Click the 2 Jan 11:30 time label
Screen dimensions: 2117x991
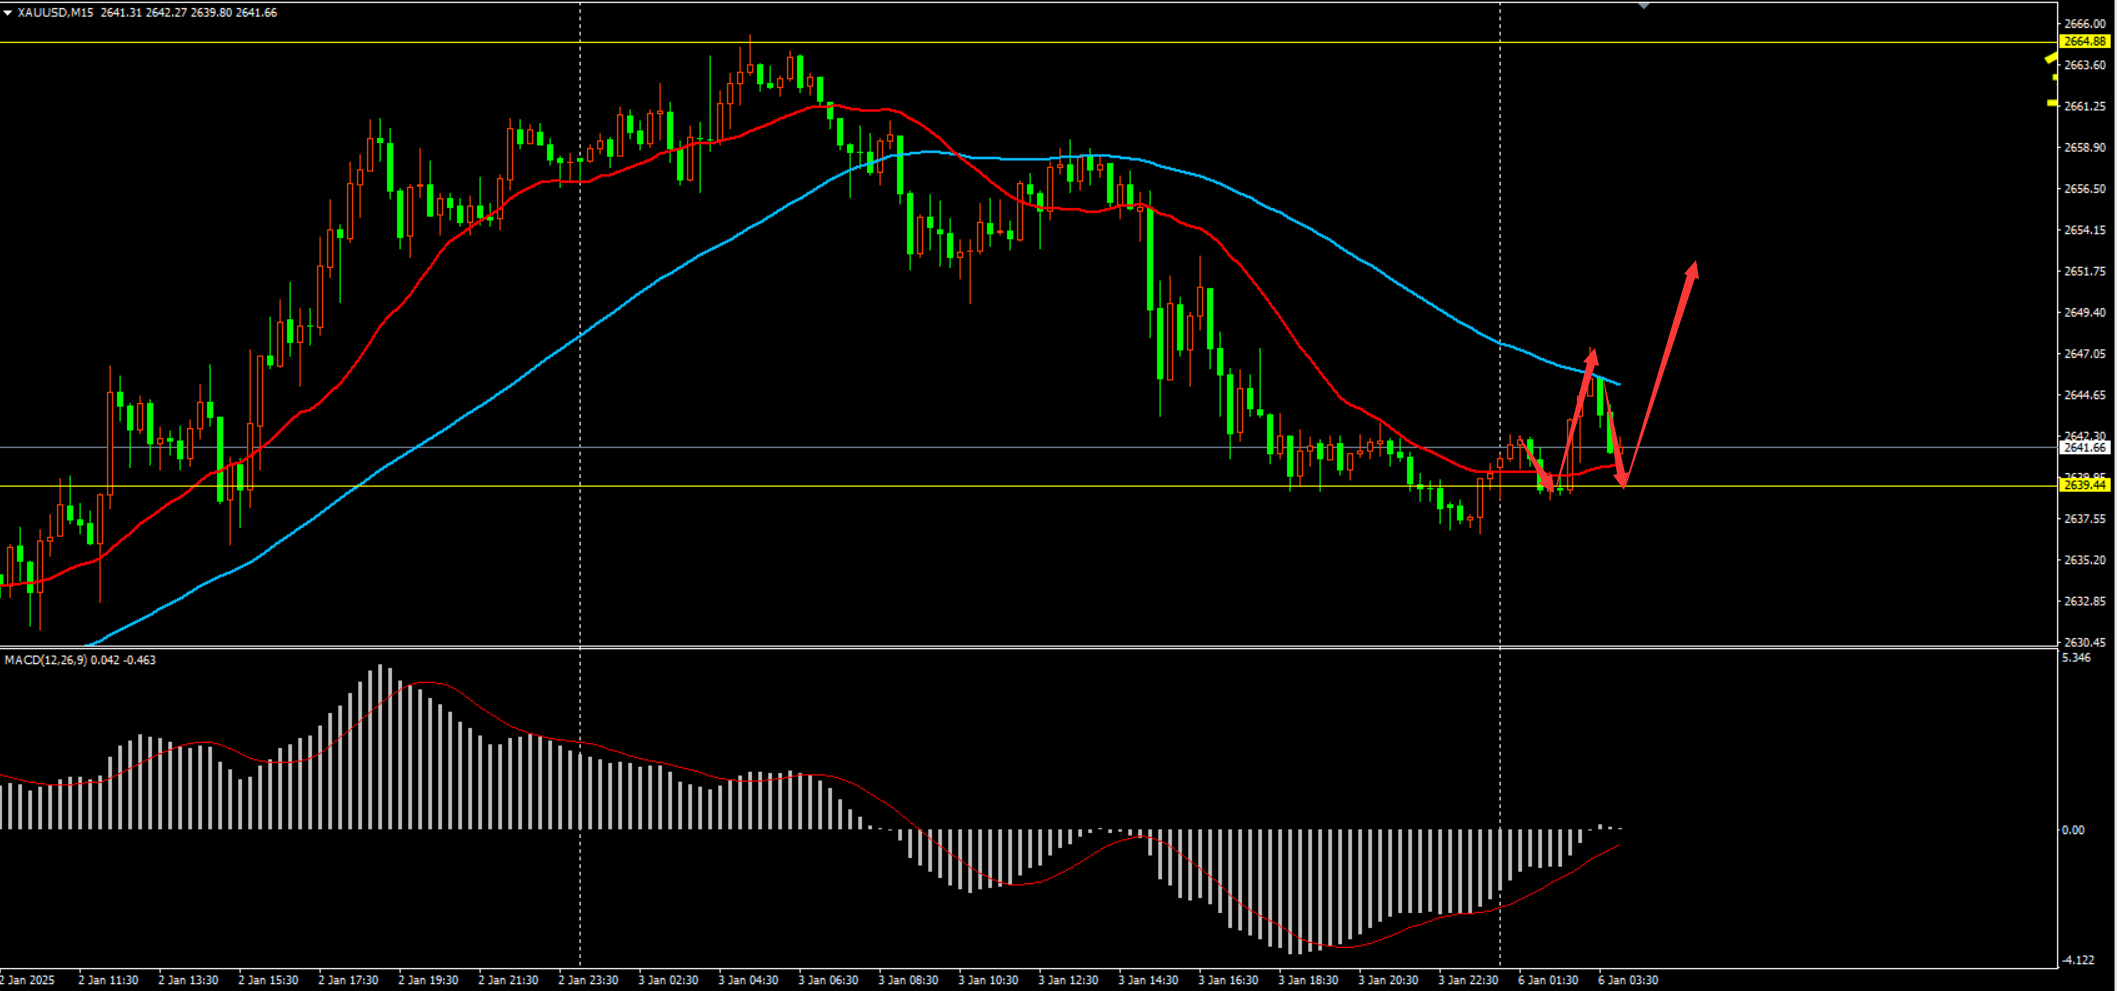click(108, 980)
